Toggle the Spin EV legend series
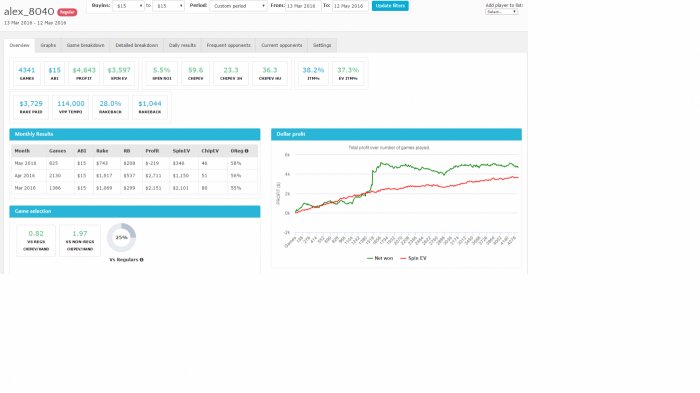This screenshot has width=700, height=393. click(x=413, y=258)
